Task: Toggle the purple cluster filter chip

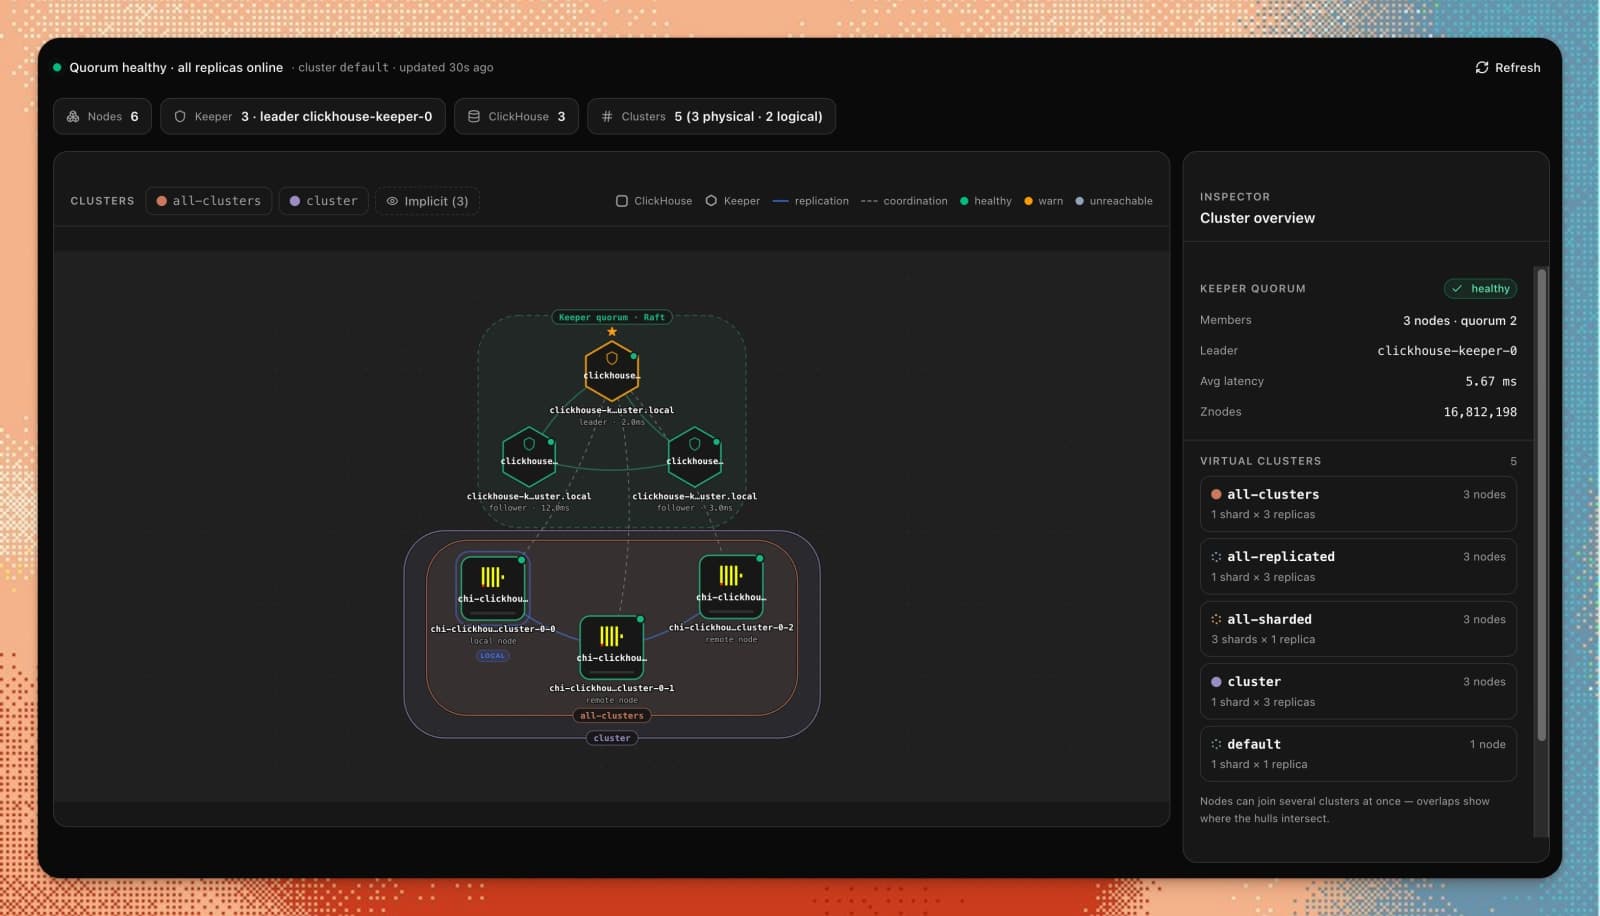Action: click(323, 201)
